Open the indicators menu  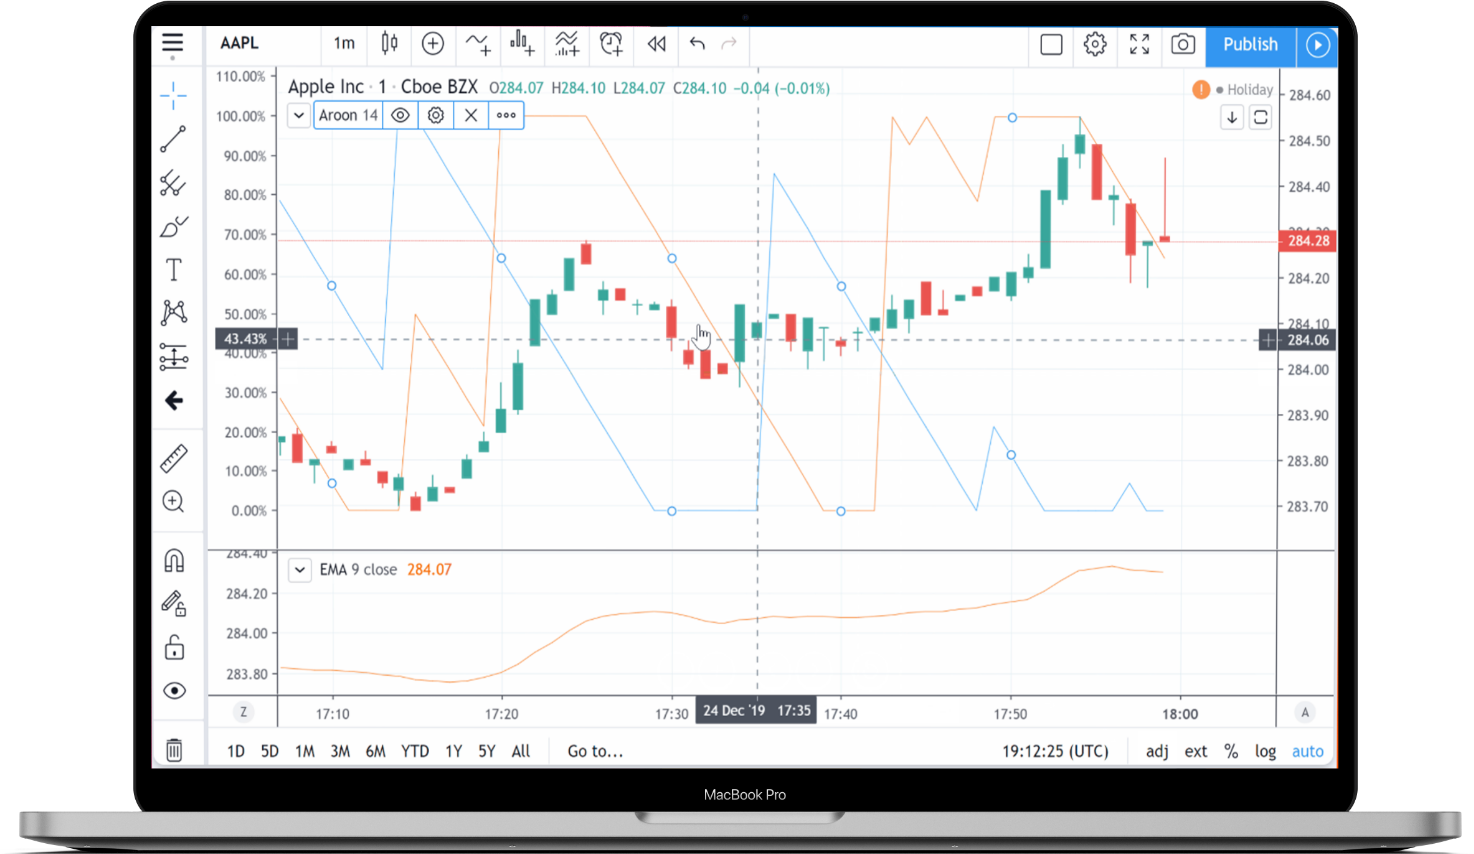[x=477, y=43]
